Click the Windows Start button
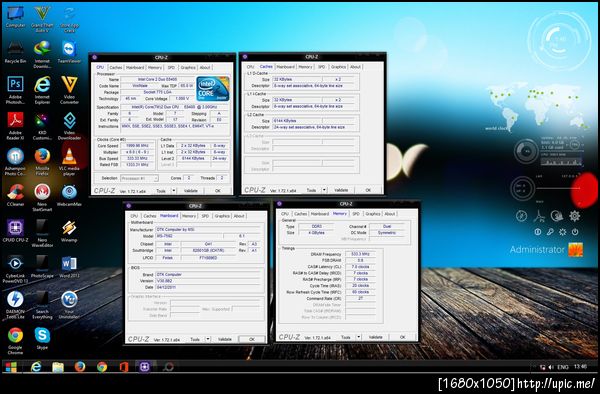The width and height of the screenshot is (600, 394). click(x=11, y=367)
